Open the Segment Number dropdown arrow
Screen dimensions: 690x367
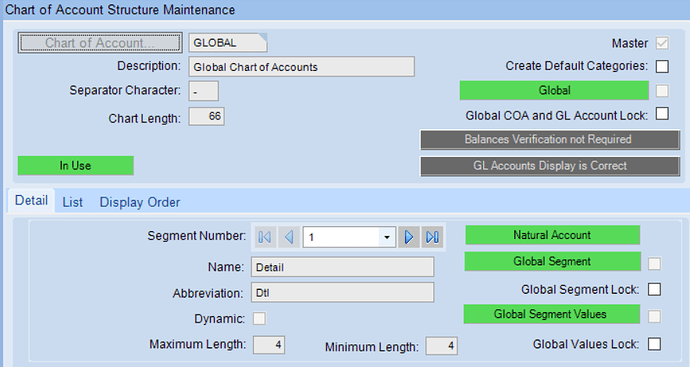tap(387, 238)
